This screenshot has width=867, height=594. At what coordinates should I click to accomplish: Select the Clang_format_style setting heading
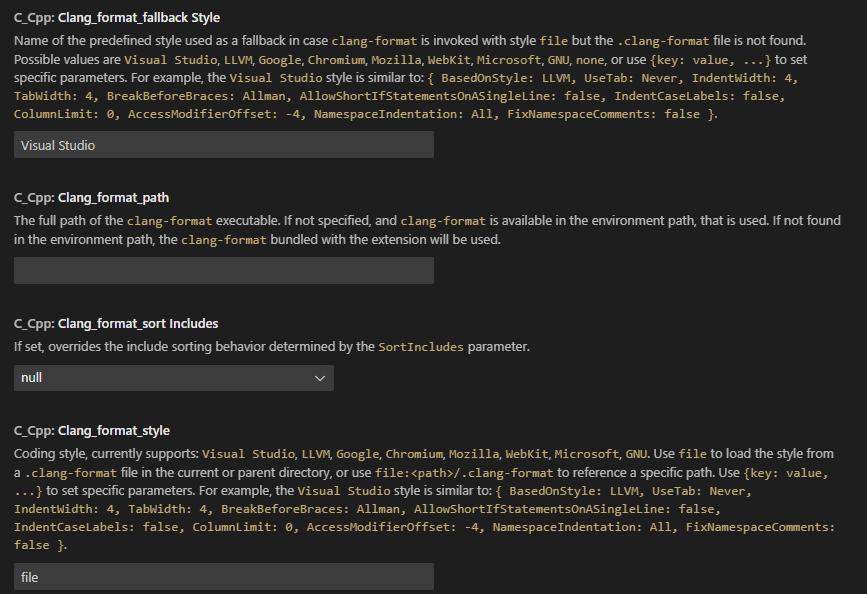click(92, 431)
